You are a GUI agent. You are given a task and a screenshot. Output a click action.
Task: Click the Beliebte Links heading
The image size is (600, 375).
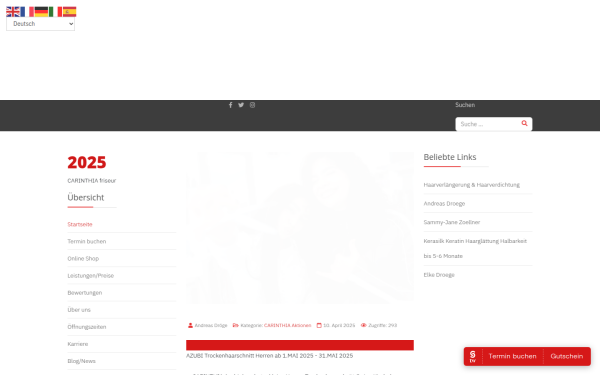[x=450, y=157]
